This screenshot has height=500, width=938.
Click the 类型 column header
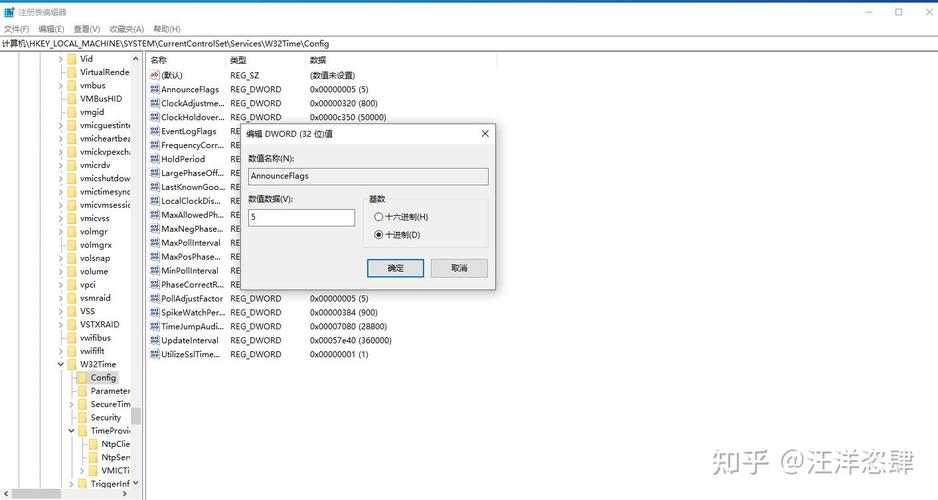pyautogui.click(x=266, y=60)
